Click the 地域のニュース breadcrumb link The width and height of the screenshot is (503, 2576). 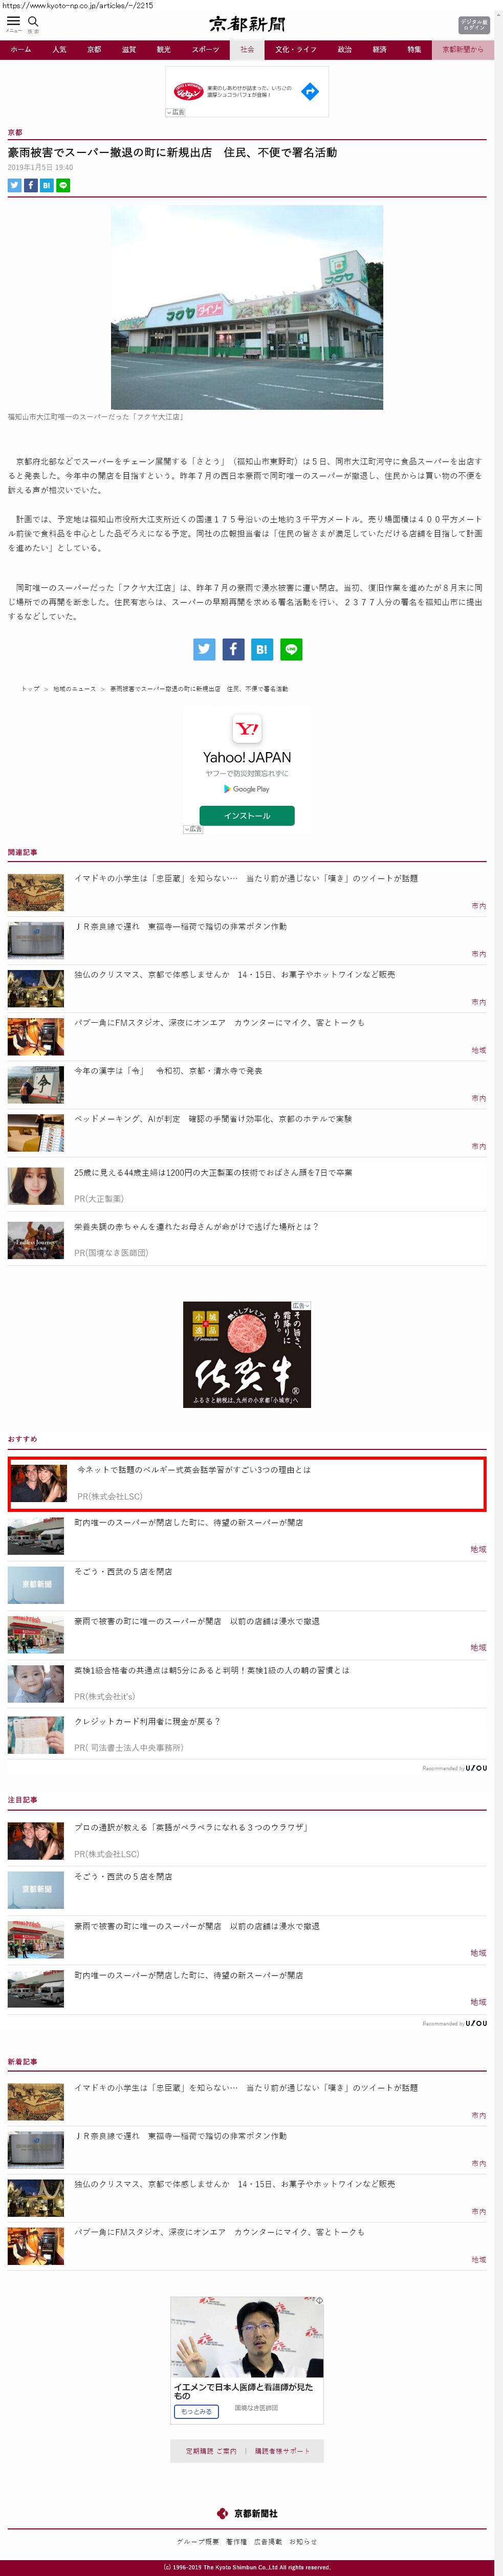pyautogui.click(x=75, y=689)
